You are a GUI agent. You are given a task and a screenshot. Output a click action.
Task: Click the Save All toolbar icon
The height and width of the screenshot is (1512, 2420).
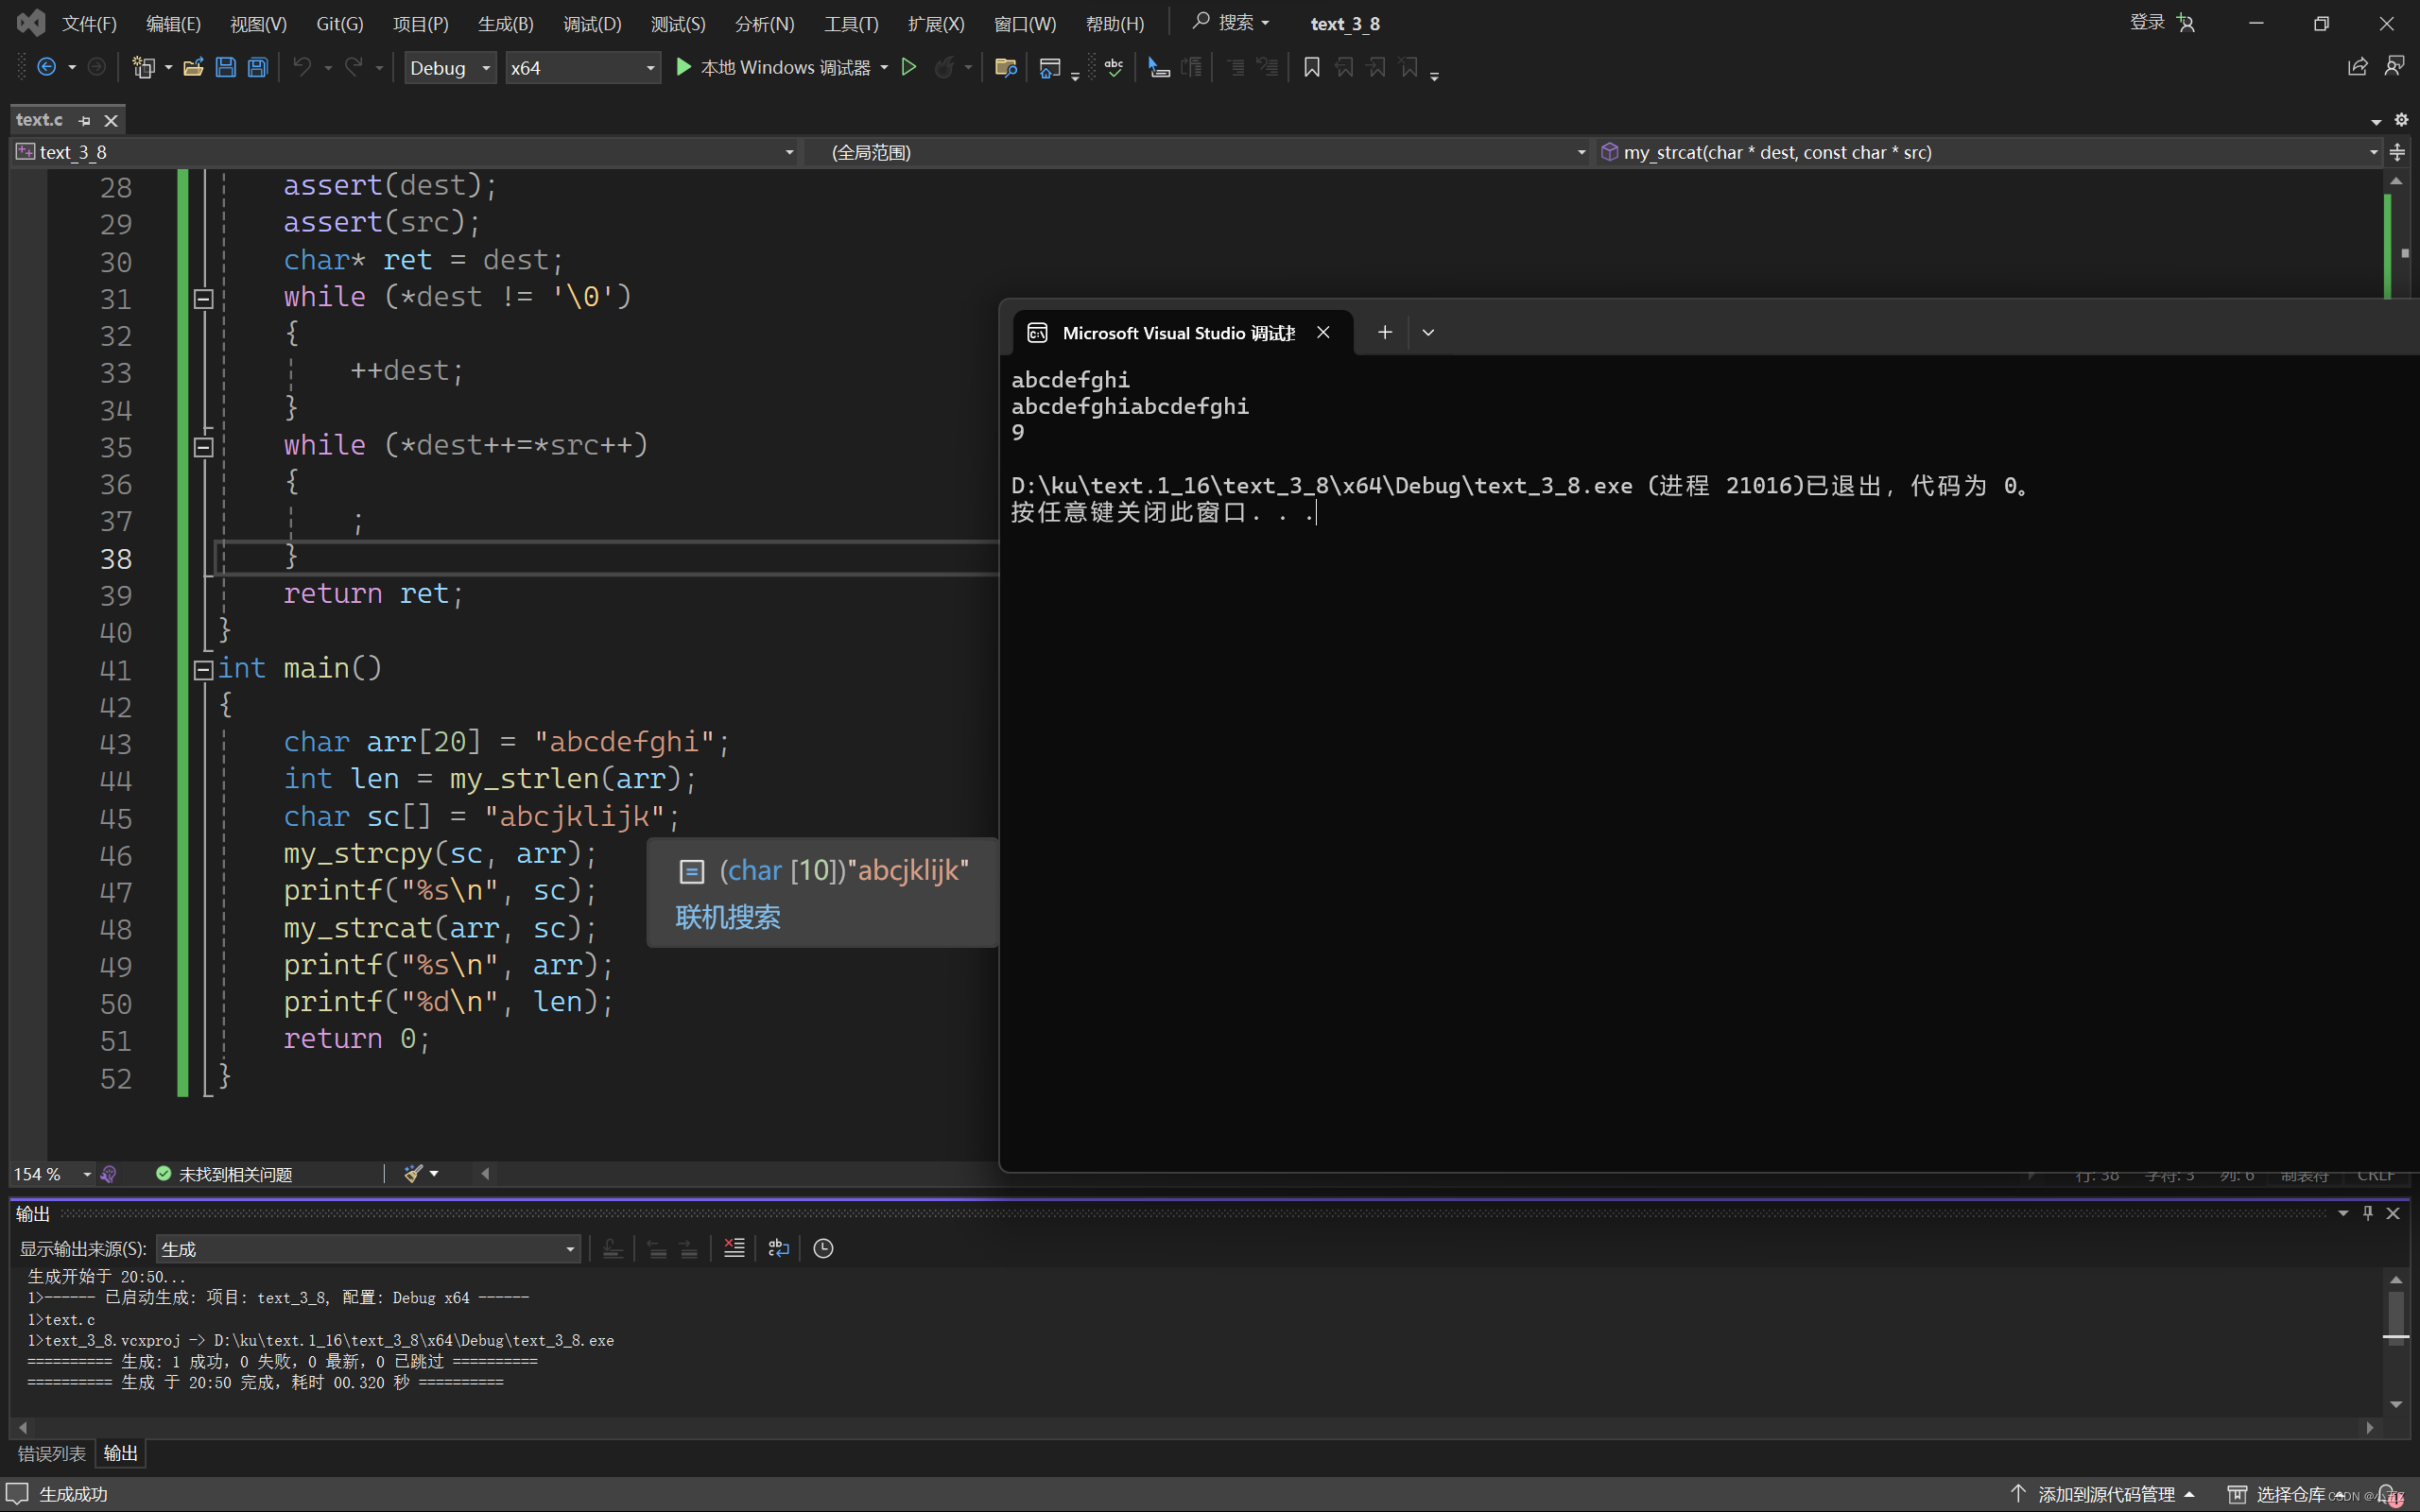pos(258,68)
